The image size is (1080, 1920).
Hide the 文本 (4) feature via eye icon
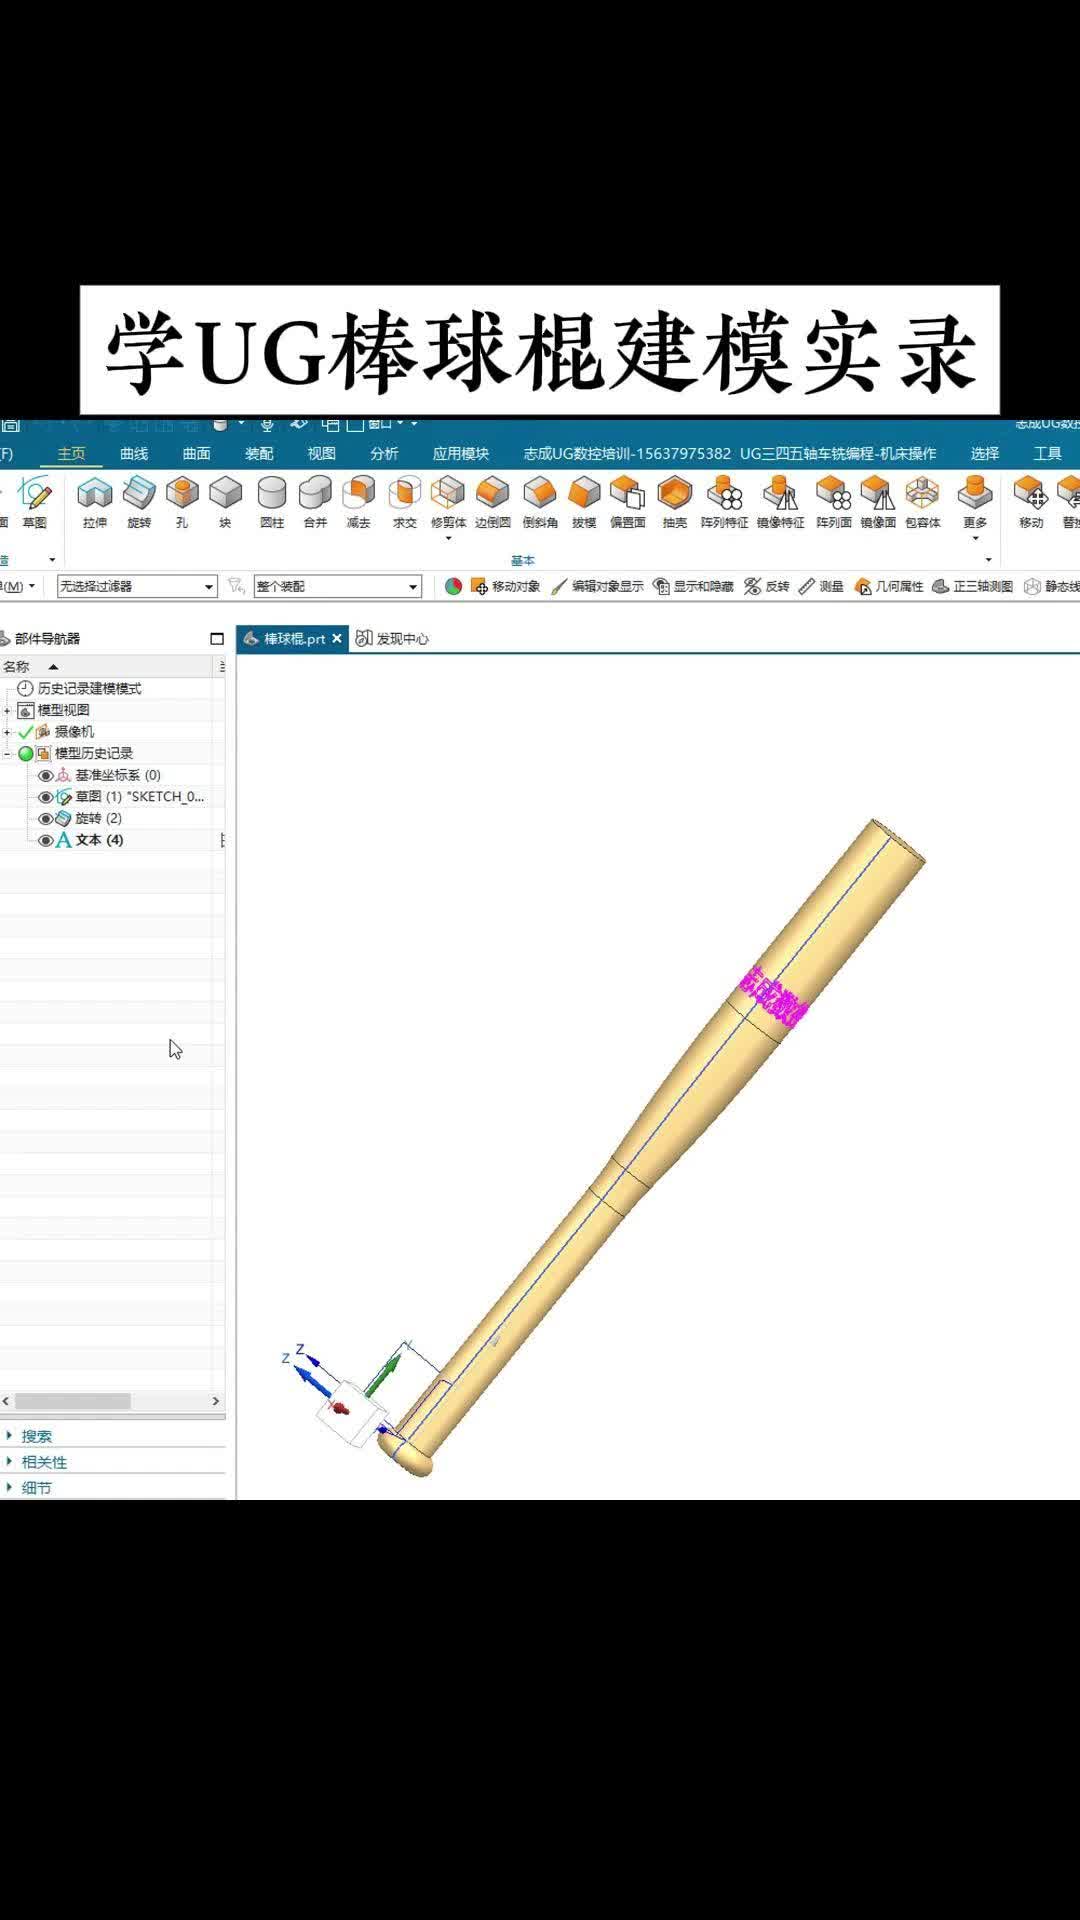pos(45,841)
